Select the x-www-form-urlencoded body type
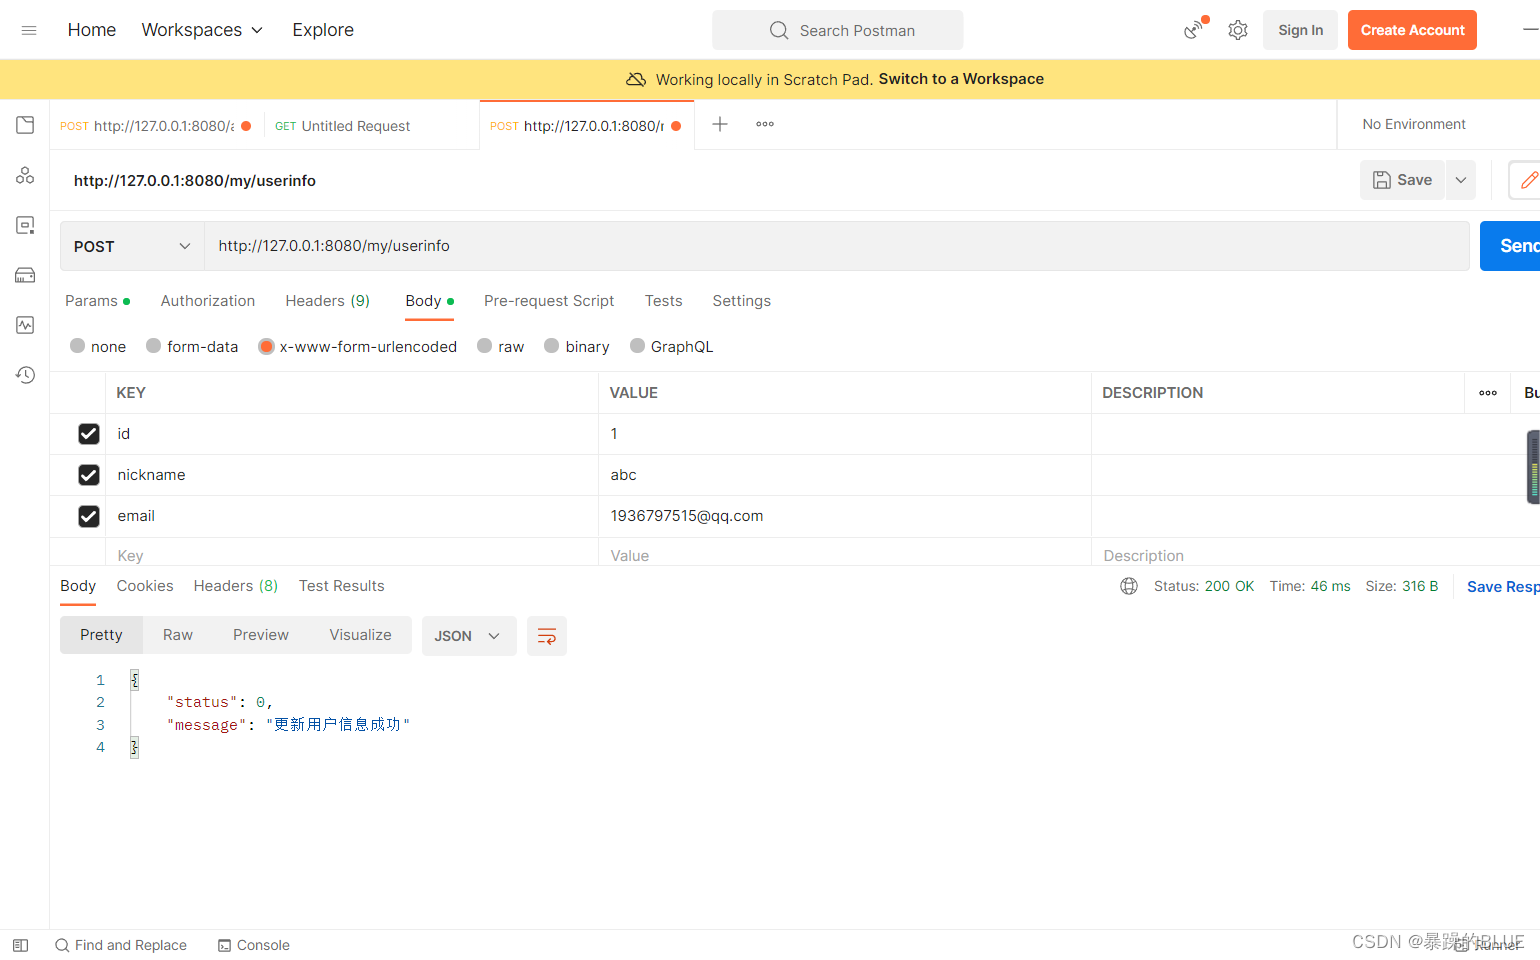 357,346
